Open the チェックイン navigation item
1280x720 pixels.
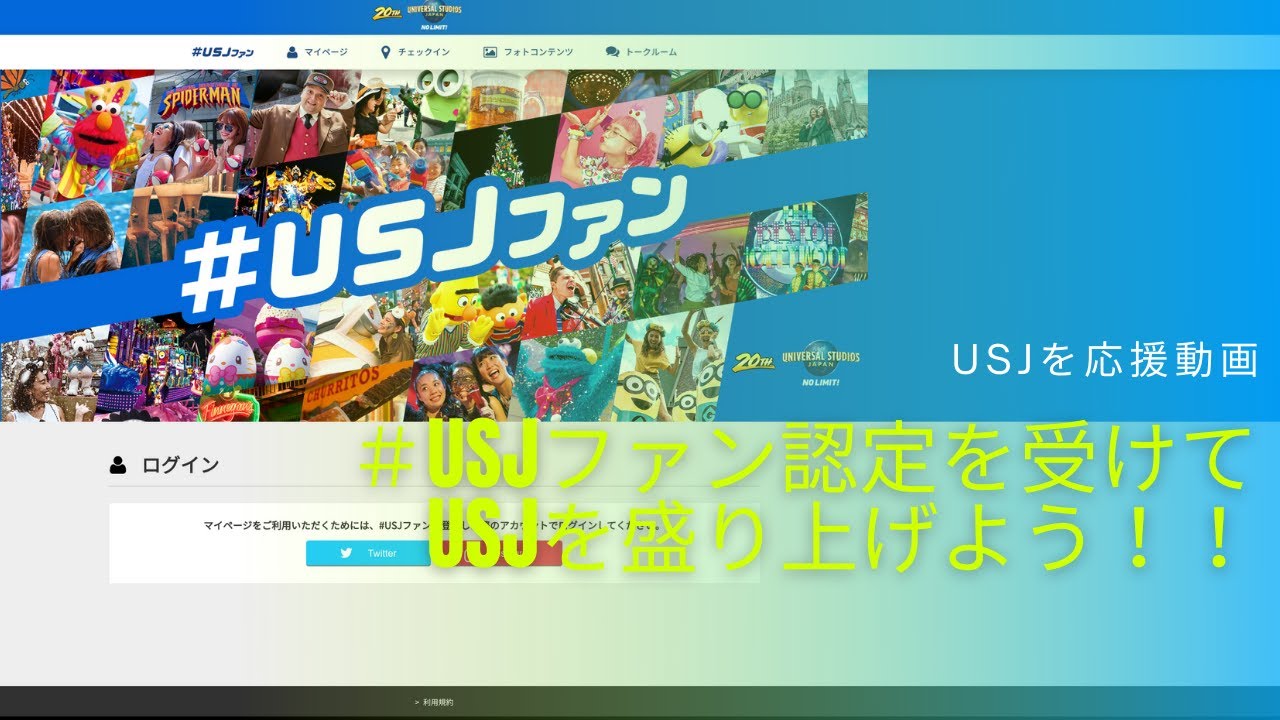point(415,52)
